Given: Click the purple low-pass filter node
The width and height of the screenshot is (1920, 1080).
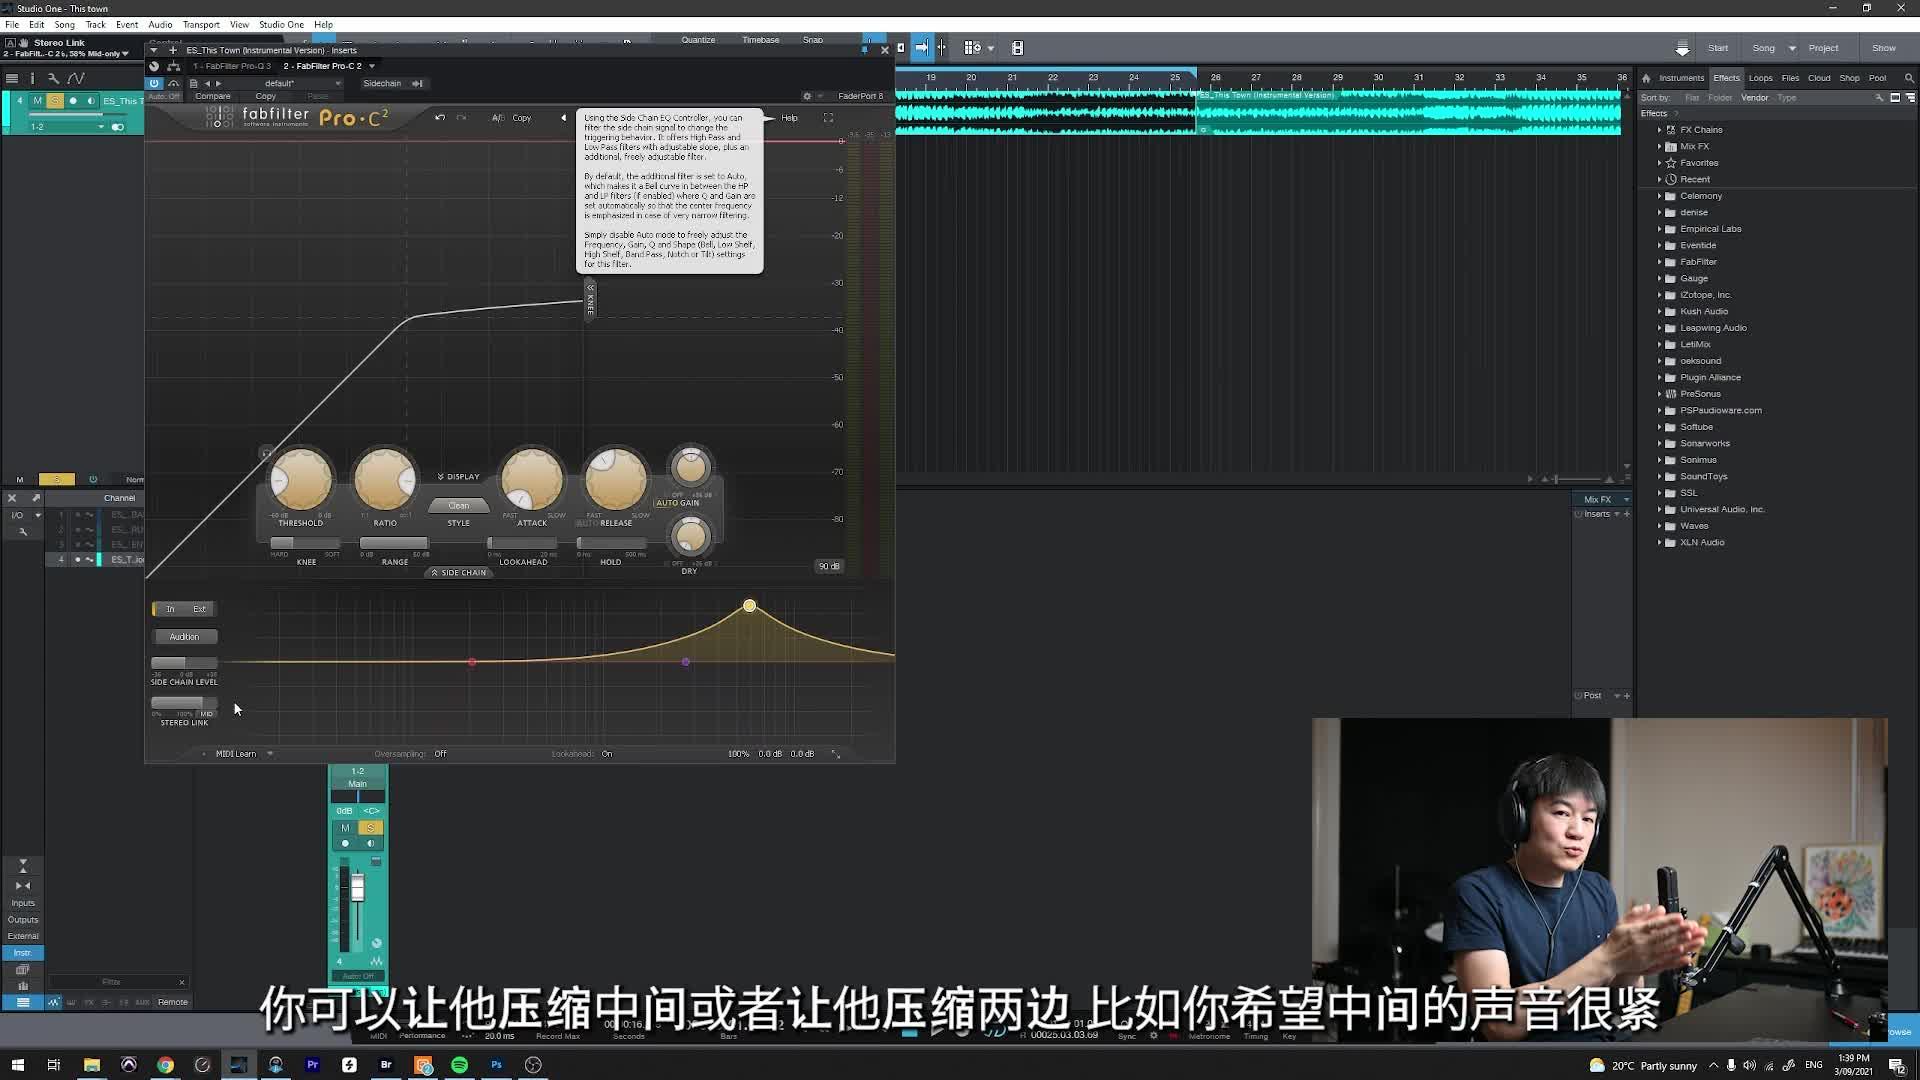Looking at the screenshot, I should click(x=685, y=662).
